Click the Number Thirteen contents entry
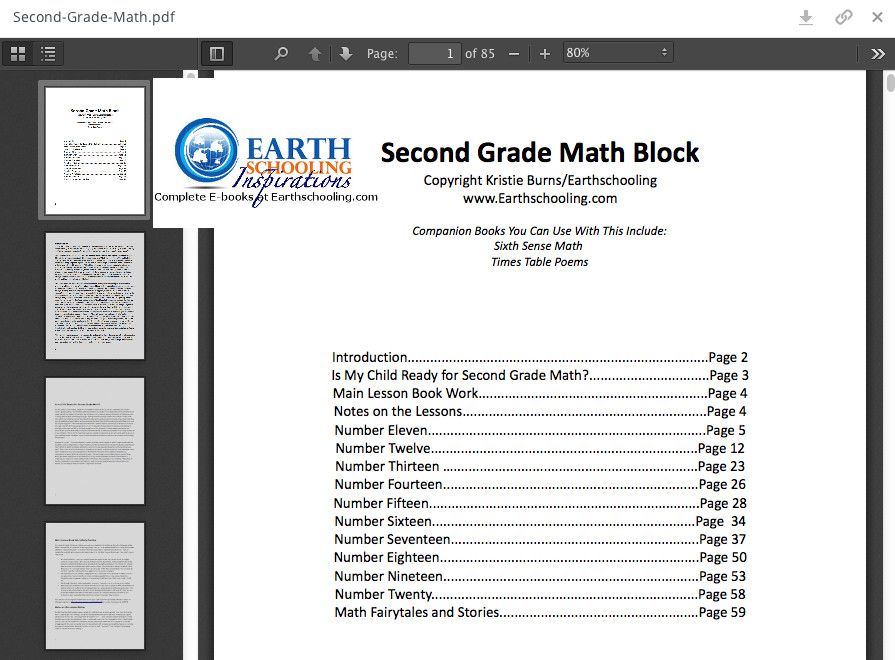Image resolution: width=895 pixels, height=660 pixels. [539, 466]
